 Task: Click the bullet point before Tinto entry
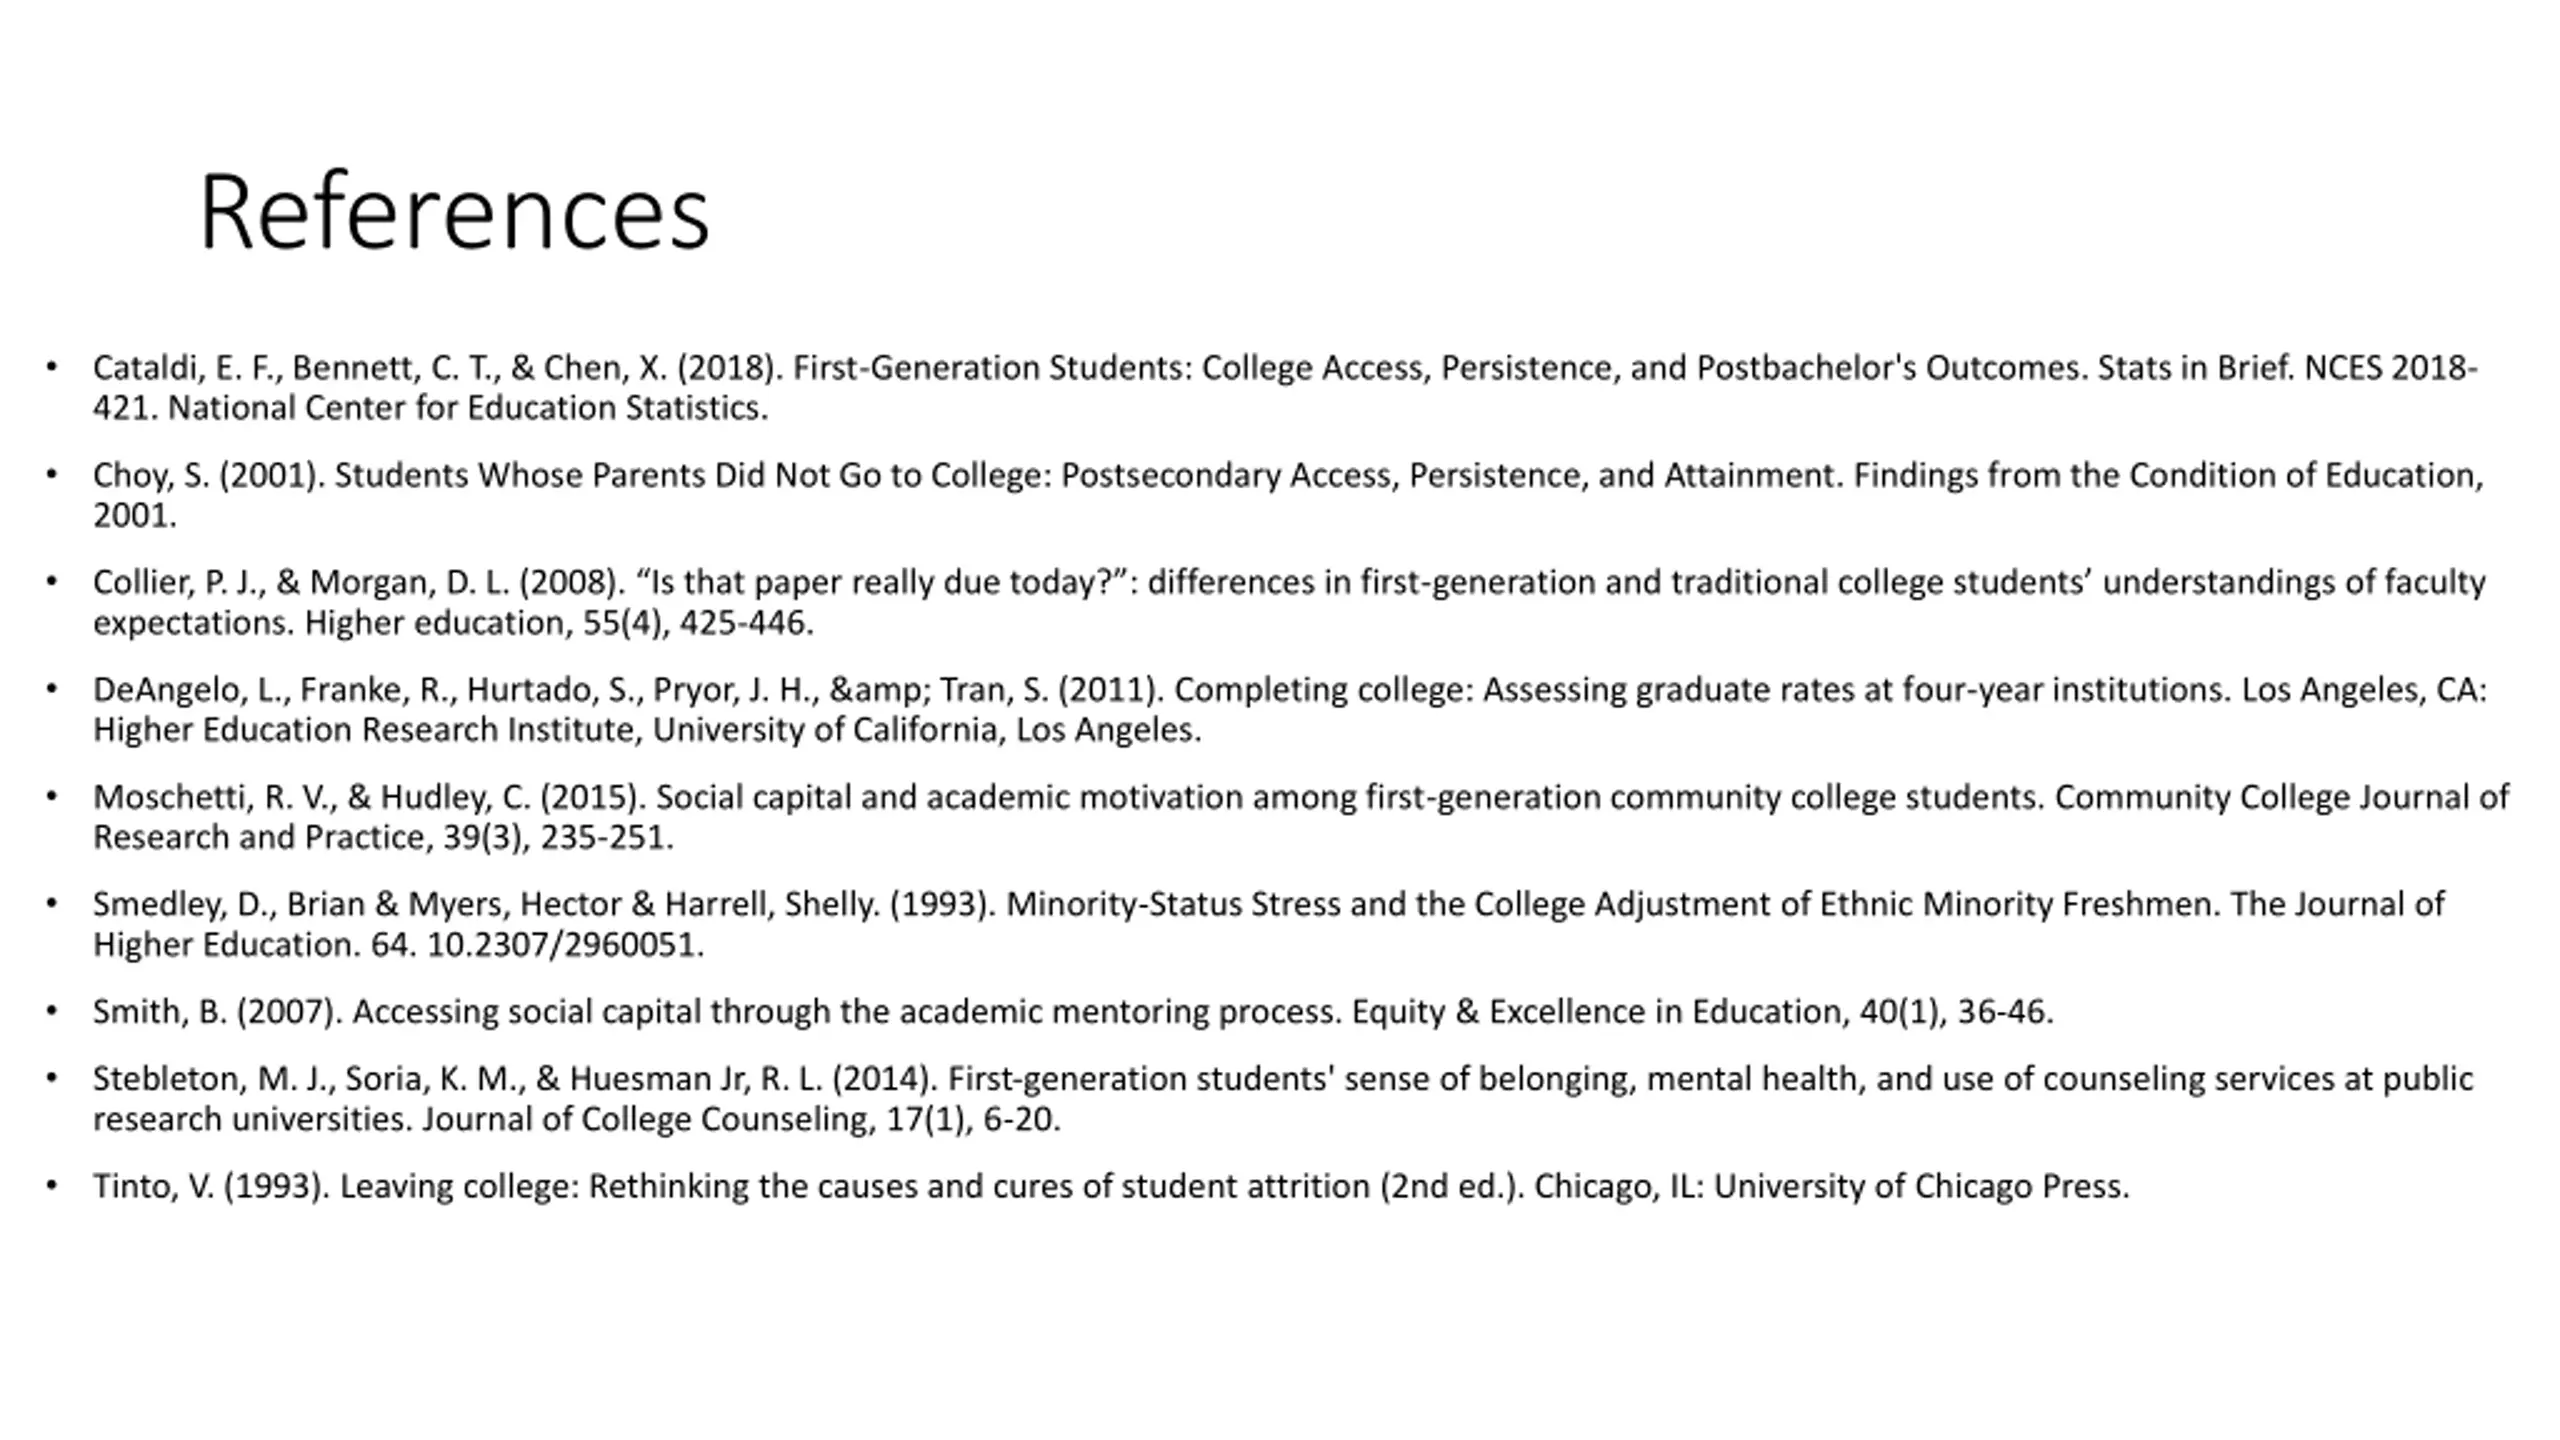[51, 1185]
